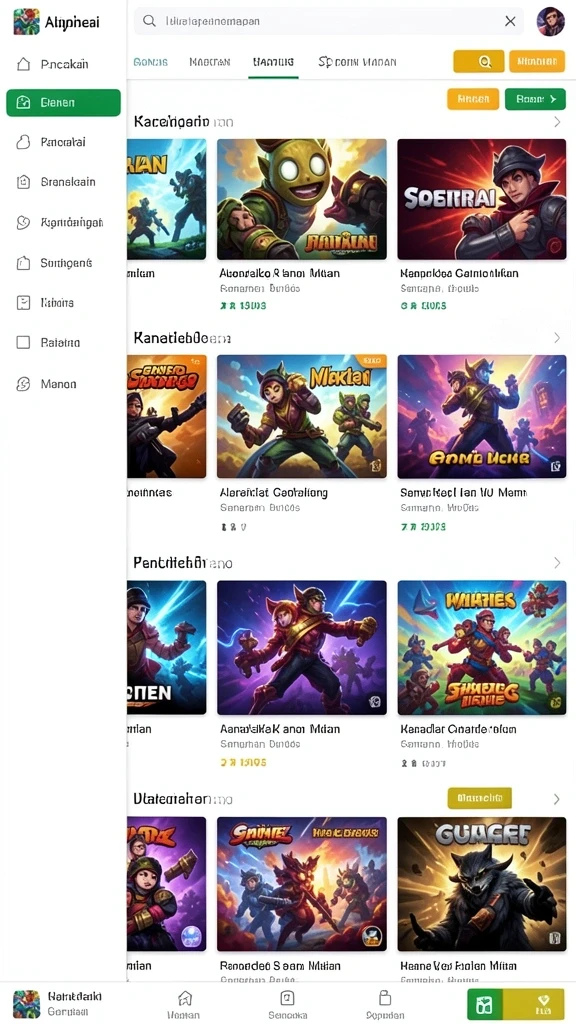Click the yellow button beside Utategiahan heading
The height and width of the screenshot is (1024, 576).
[479, 797]
